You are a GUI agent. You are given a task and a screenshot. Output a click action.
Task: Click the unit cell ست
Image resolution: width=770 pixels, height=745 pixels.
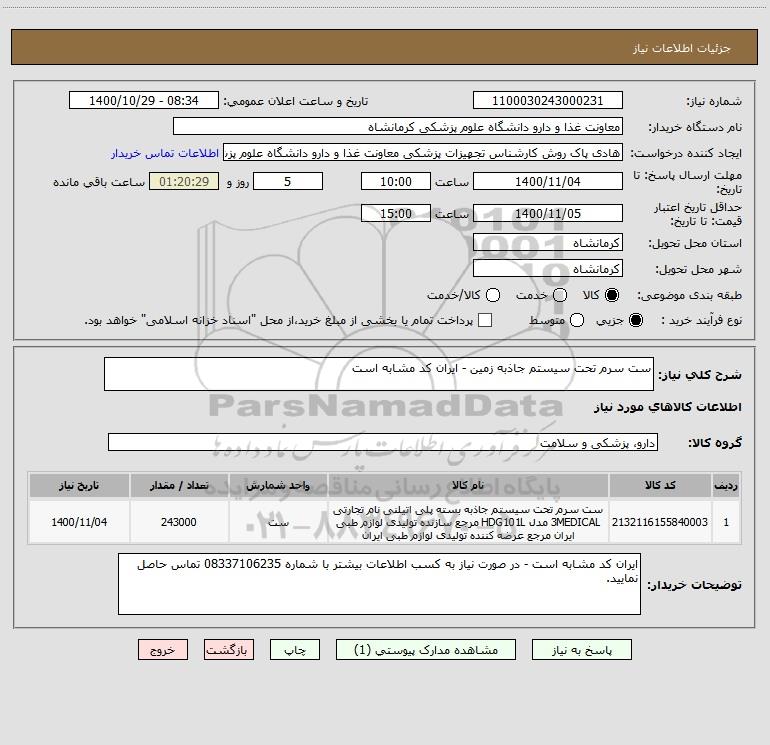click(x=278, y=522)
